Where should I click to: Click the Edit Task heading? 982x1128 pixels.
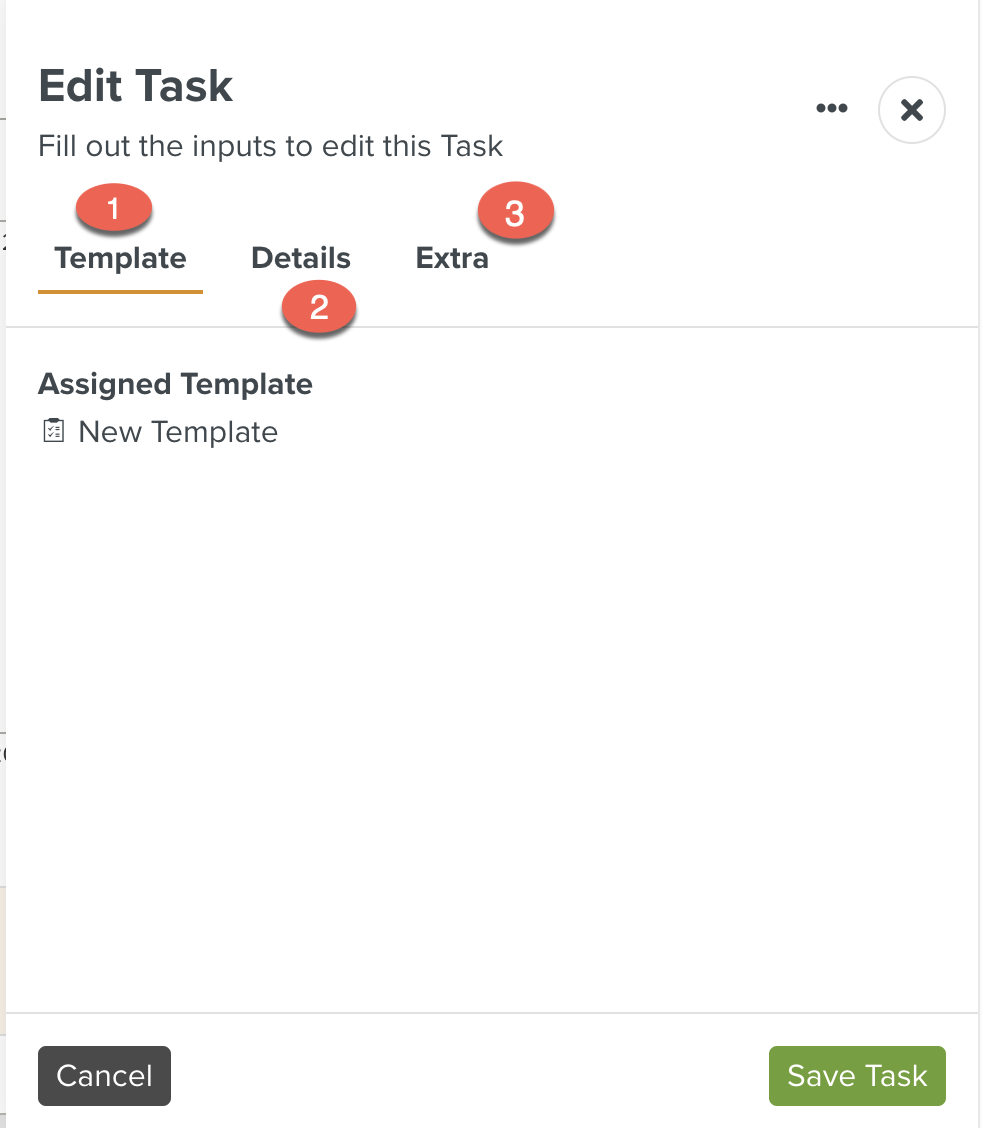(136, 87)
